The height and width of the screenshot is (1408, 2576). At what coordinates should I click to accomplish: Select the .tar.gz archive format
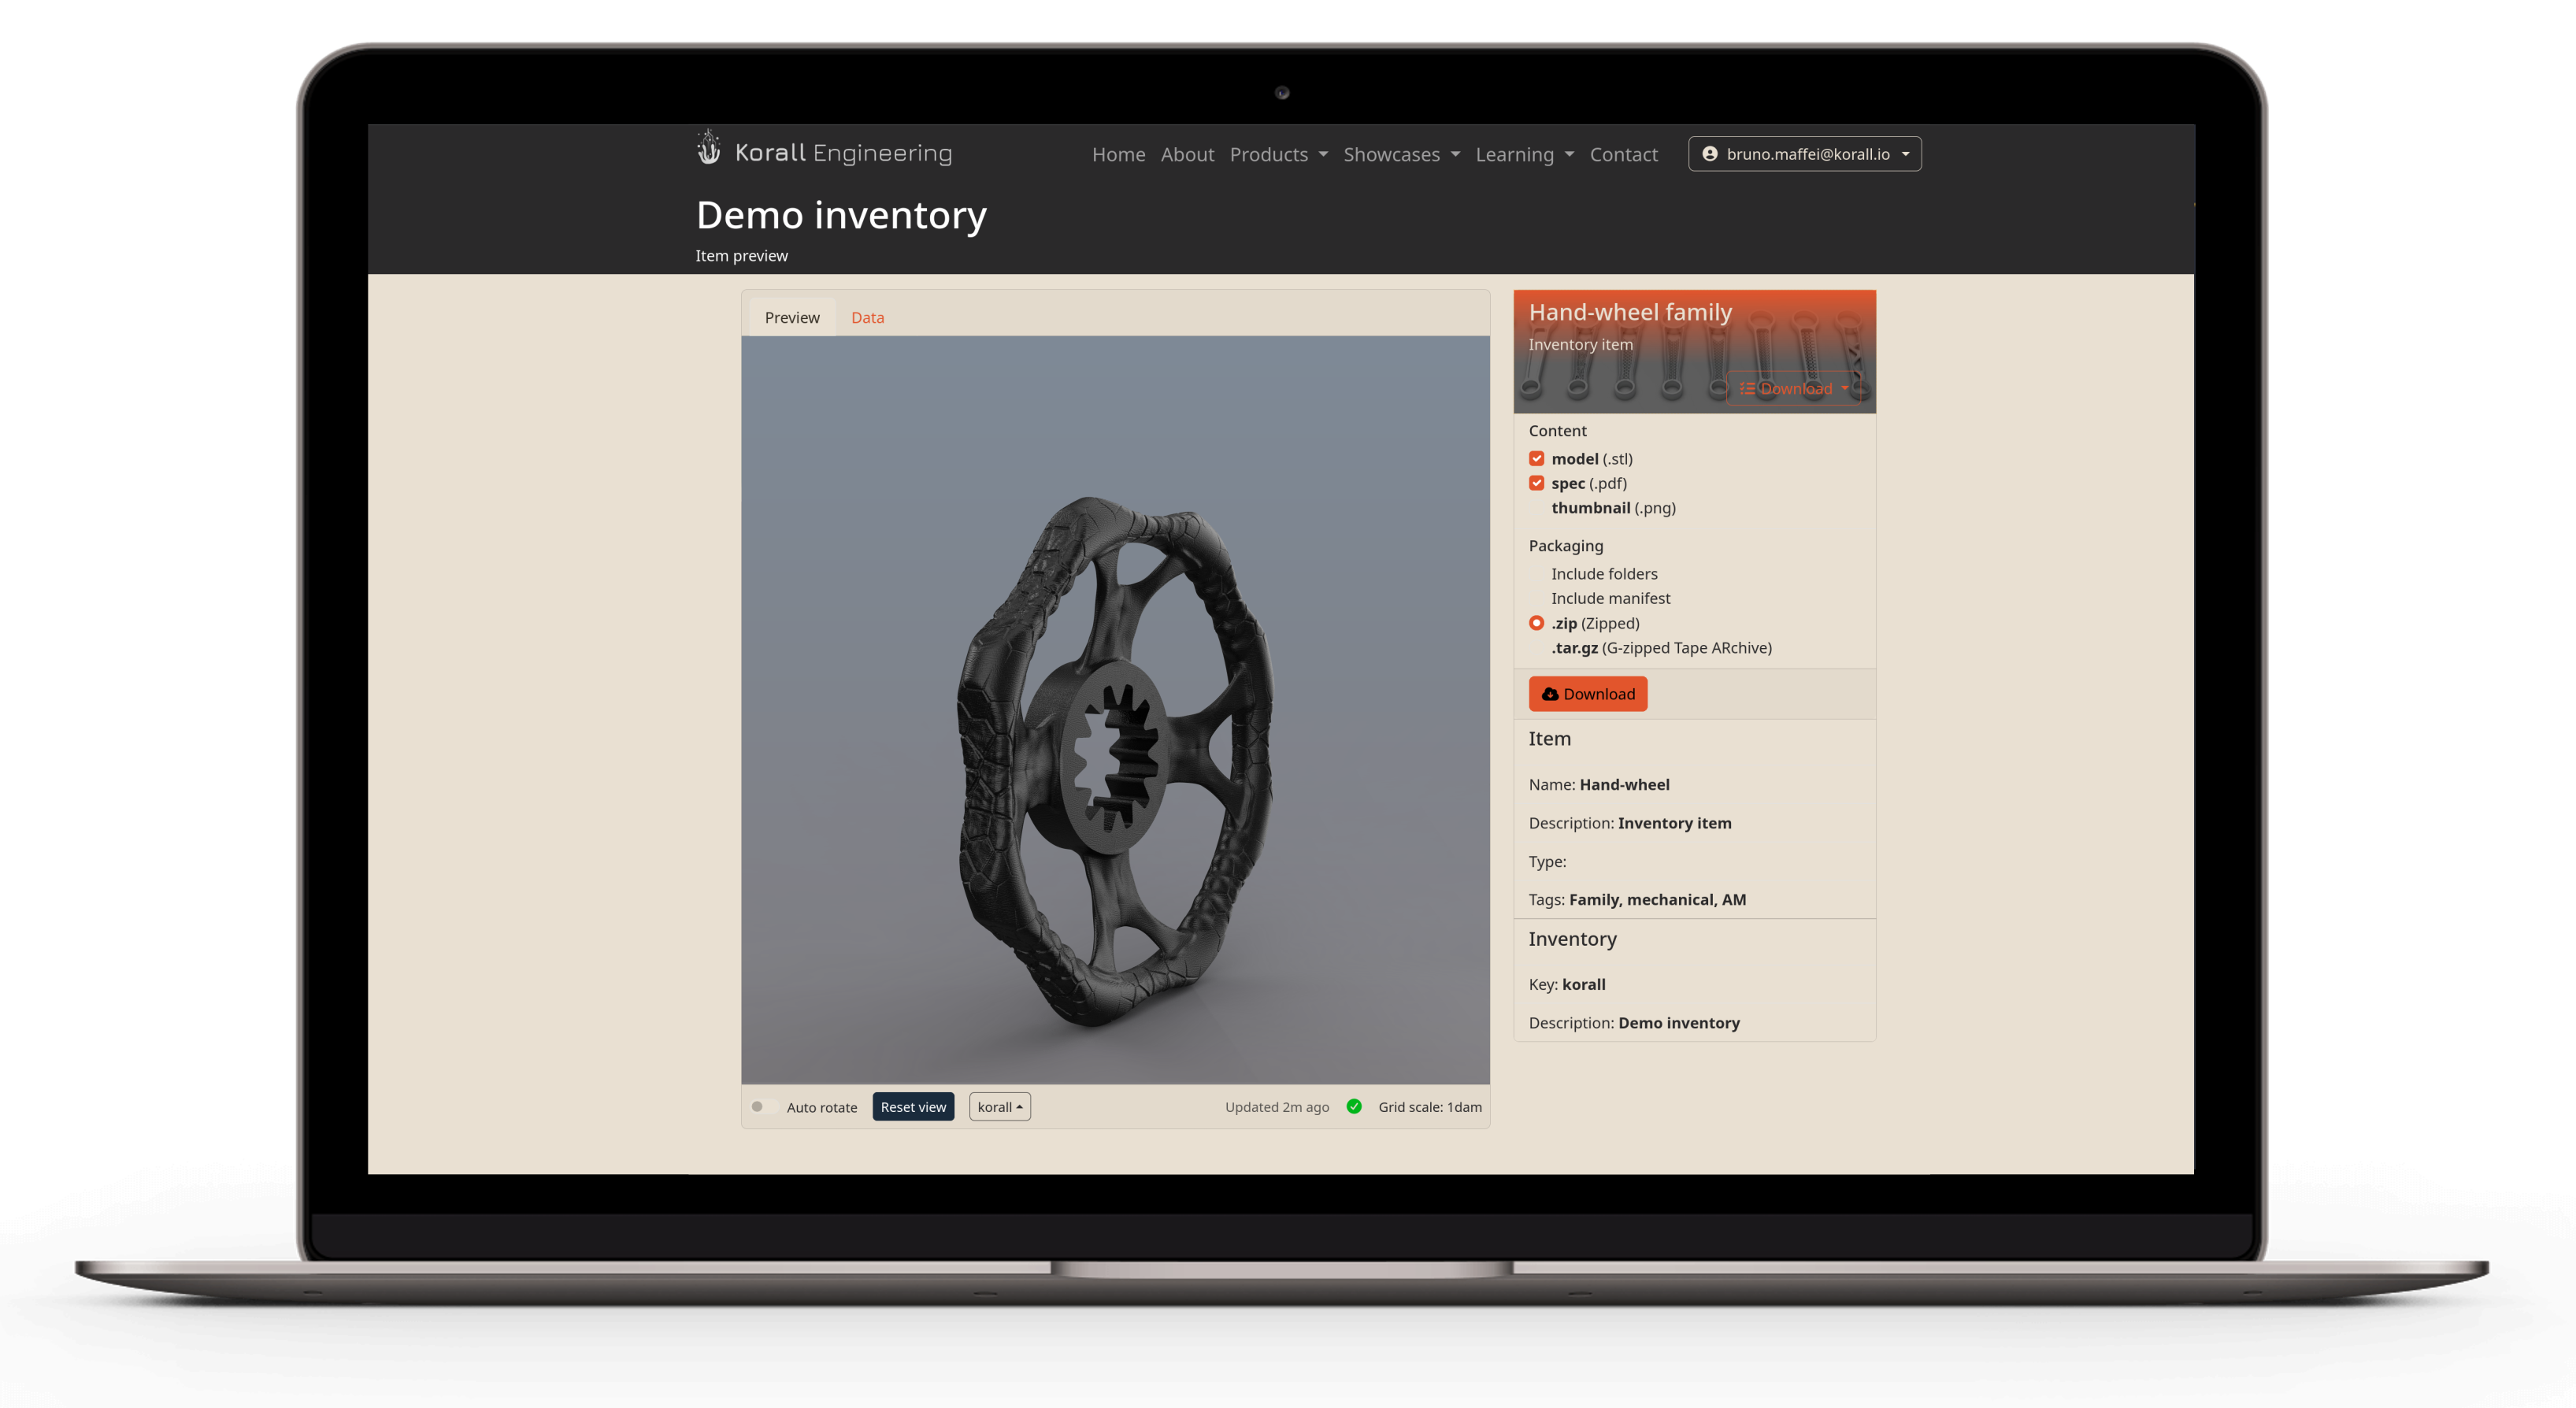point(1536,648)
